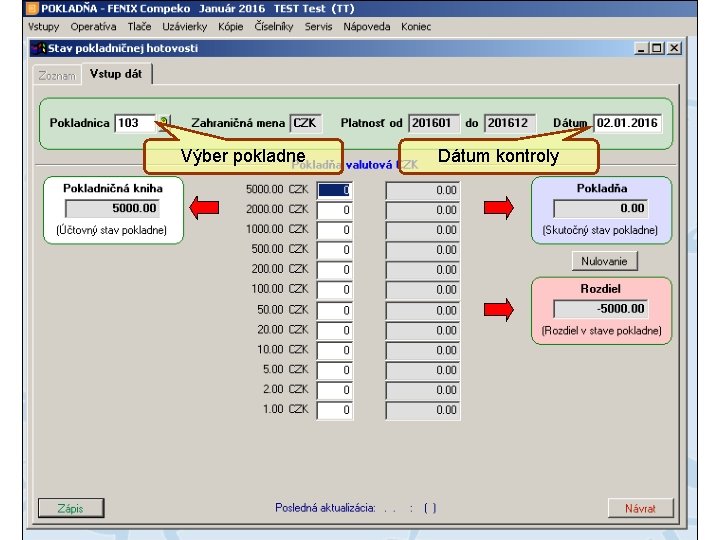Click count field for 20.00 CZK
Image resolution: width=720 pixels, height=540 pixels.
click(335, 331)
